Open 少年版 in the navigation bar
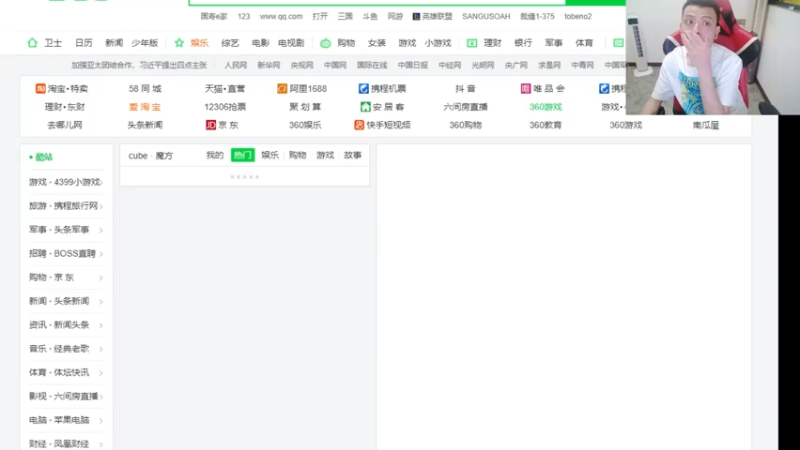The width and height of the screenshot is (800, 450). pos(144,43)
